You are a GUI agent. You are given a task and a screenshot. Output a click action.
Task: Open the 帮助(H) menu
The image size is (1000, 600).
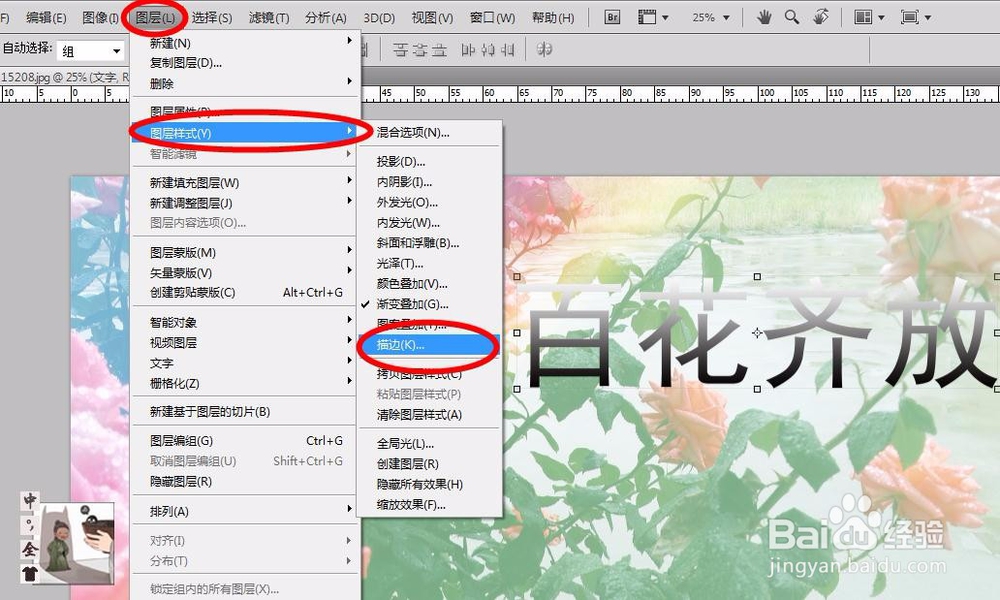[553, 17]
